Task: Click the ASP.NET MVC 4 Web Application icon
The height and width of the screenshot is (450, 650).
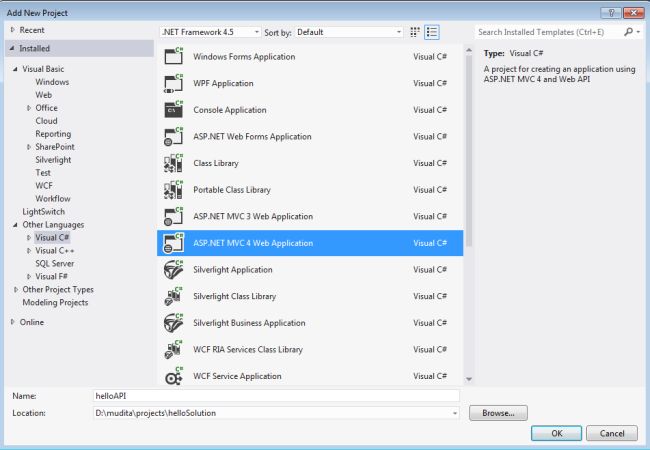Action: pyautogui.click(x=174, y=243)
